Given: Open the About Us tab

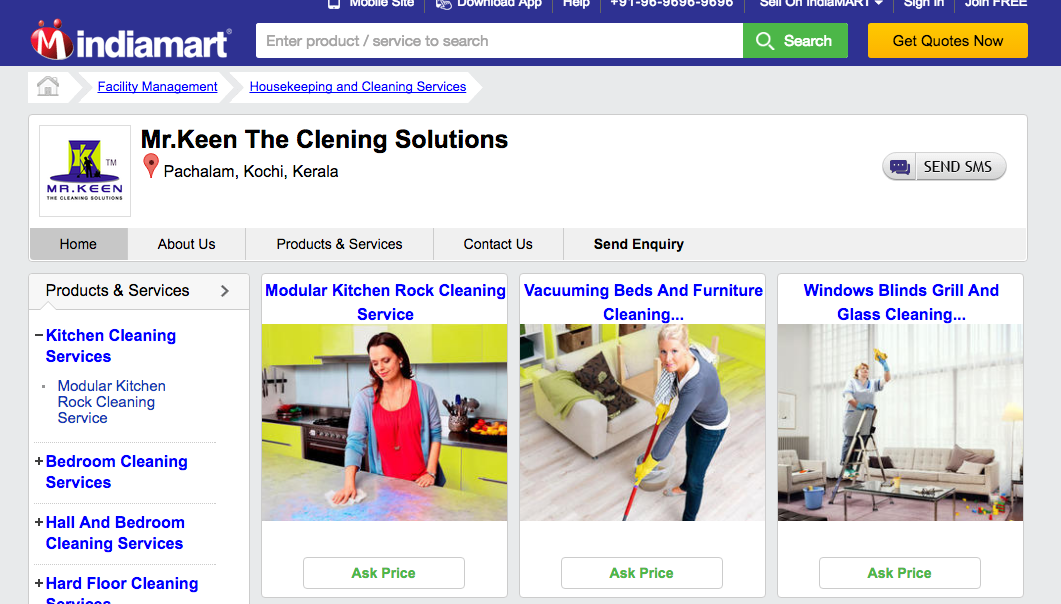Looking at the screenshot, I should 186,244.
